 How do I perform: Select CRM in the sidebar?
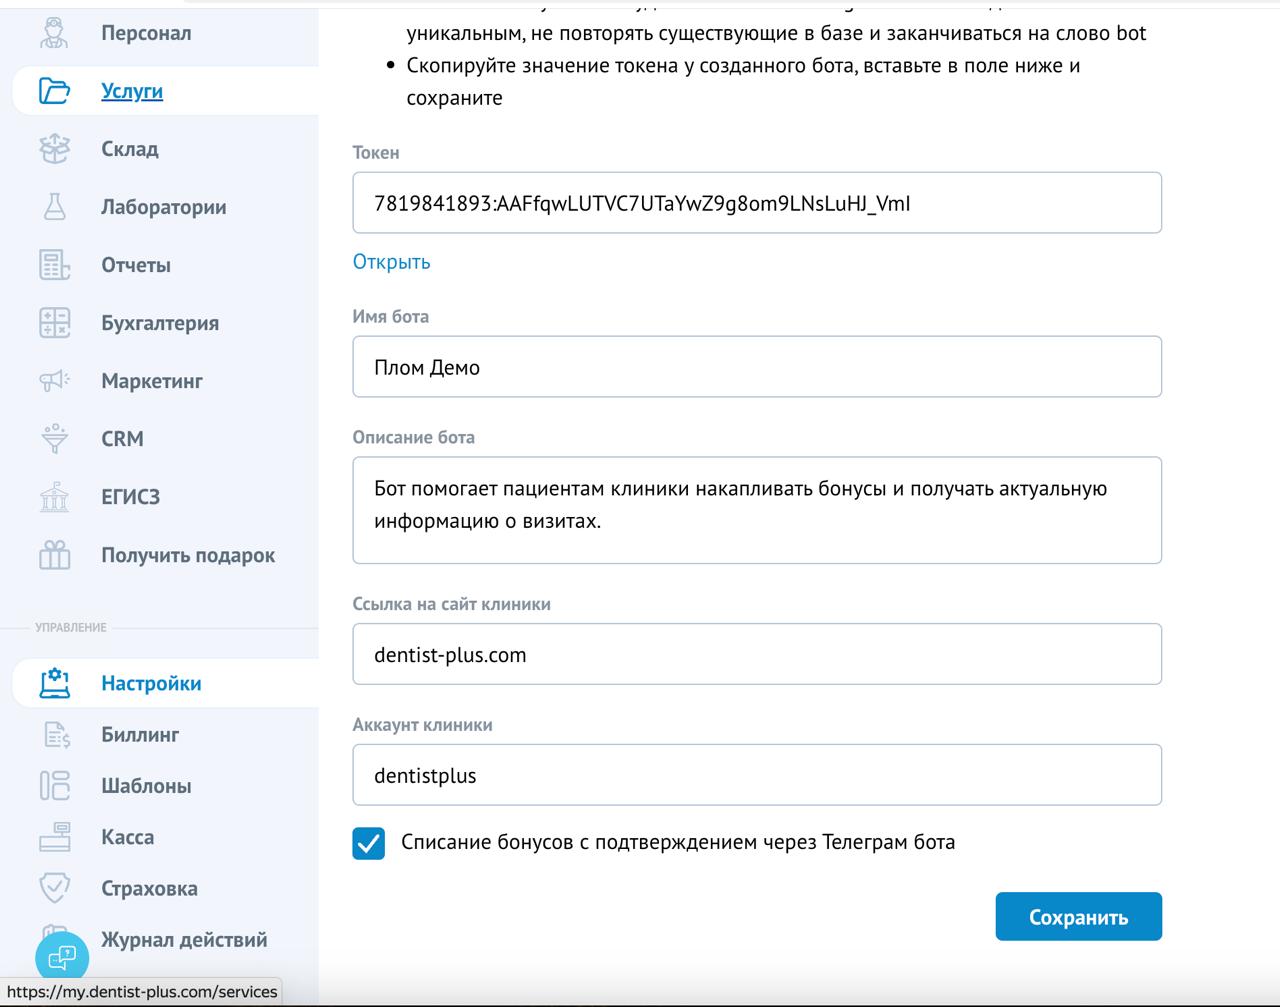[122, 438]
